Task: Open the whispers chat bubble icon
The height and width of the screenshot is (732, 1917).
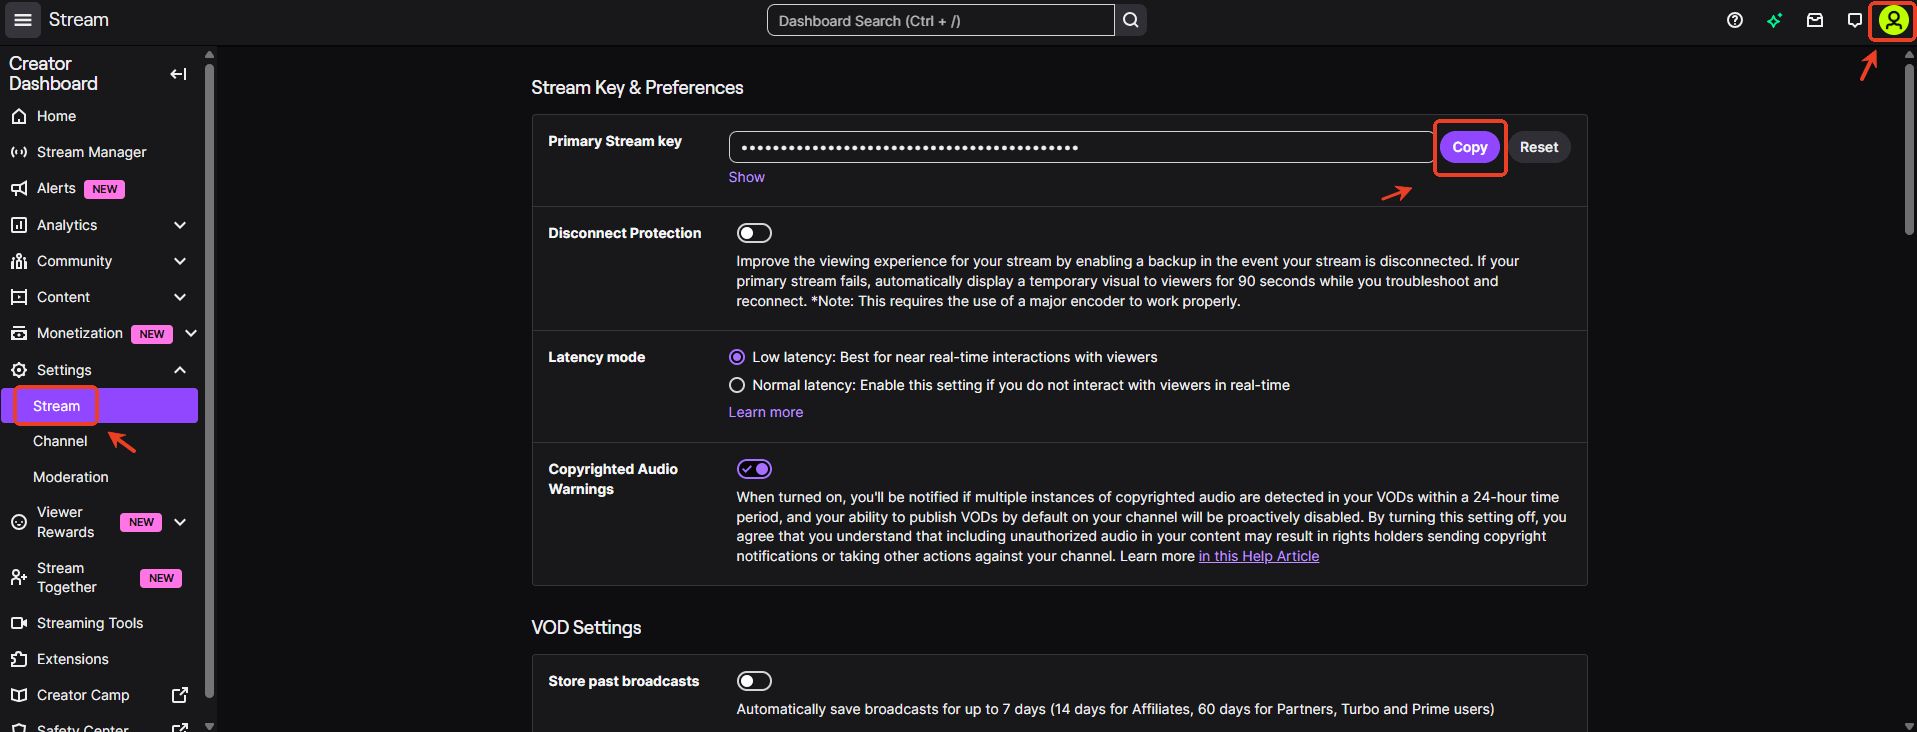Action: point(1855,20)
